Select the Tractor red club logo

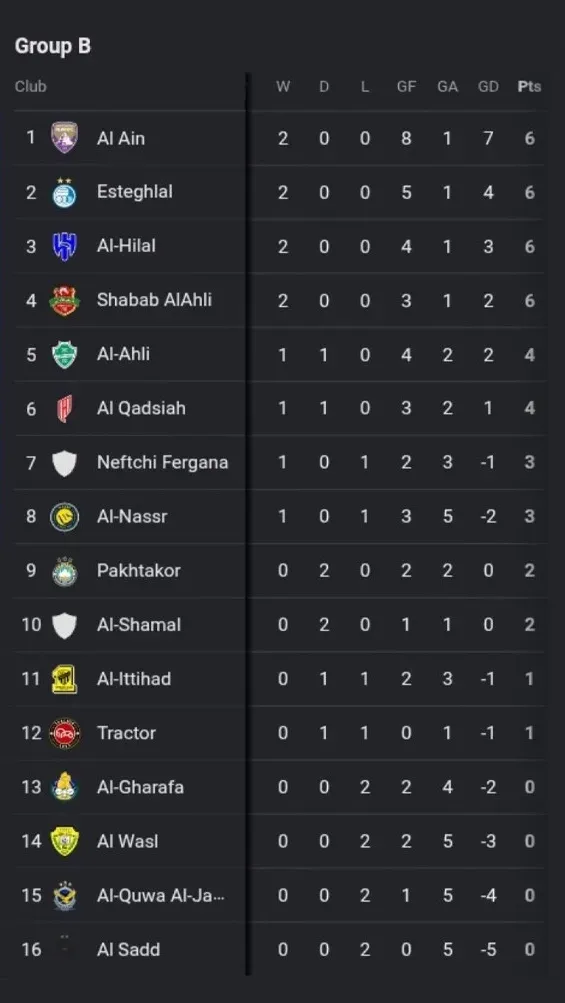click(x=65, y=734)
